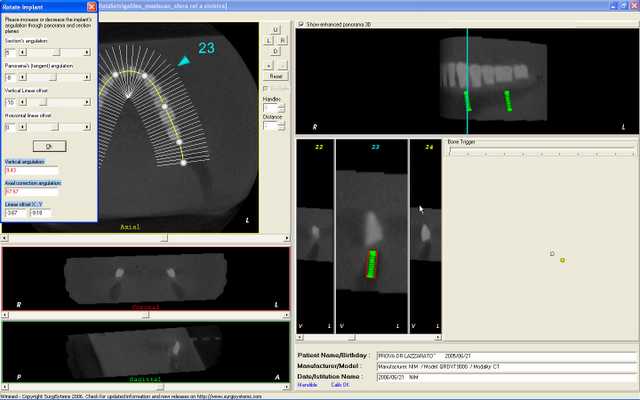Click the Coronal view scrollbar right arrow

pos(286,315)
